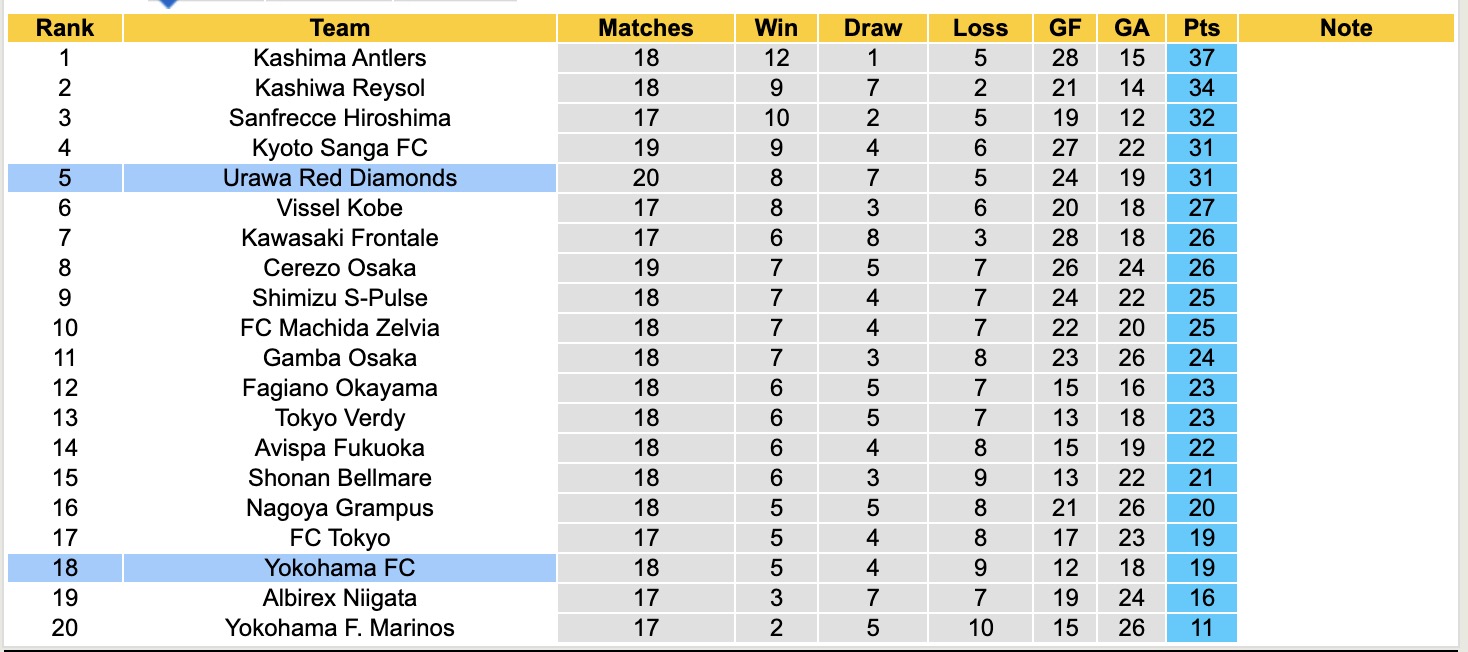
Task: Click the GF column header
Action: 1065,28
